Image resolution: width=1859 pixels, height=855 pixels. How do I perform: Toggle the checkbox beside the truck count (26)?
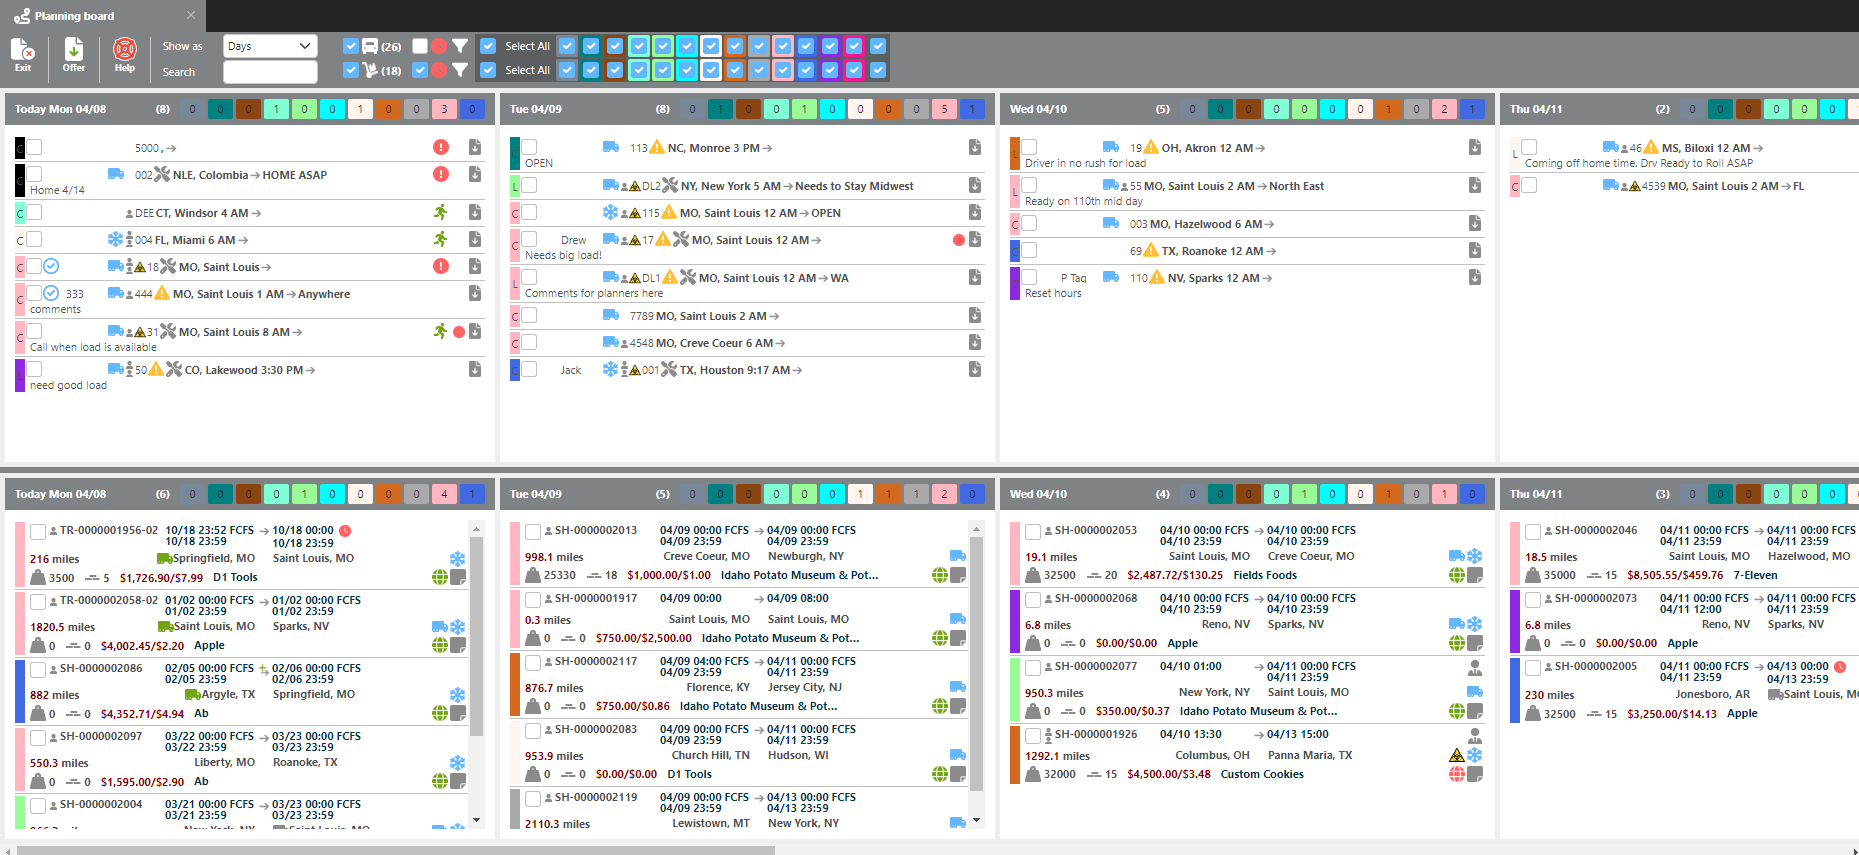[x=350, y=46]
